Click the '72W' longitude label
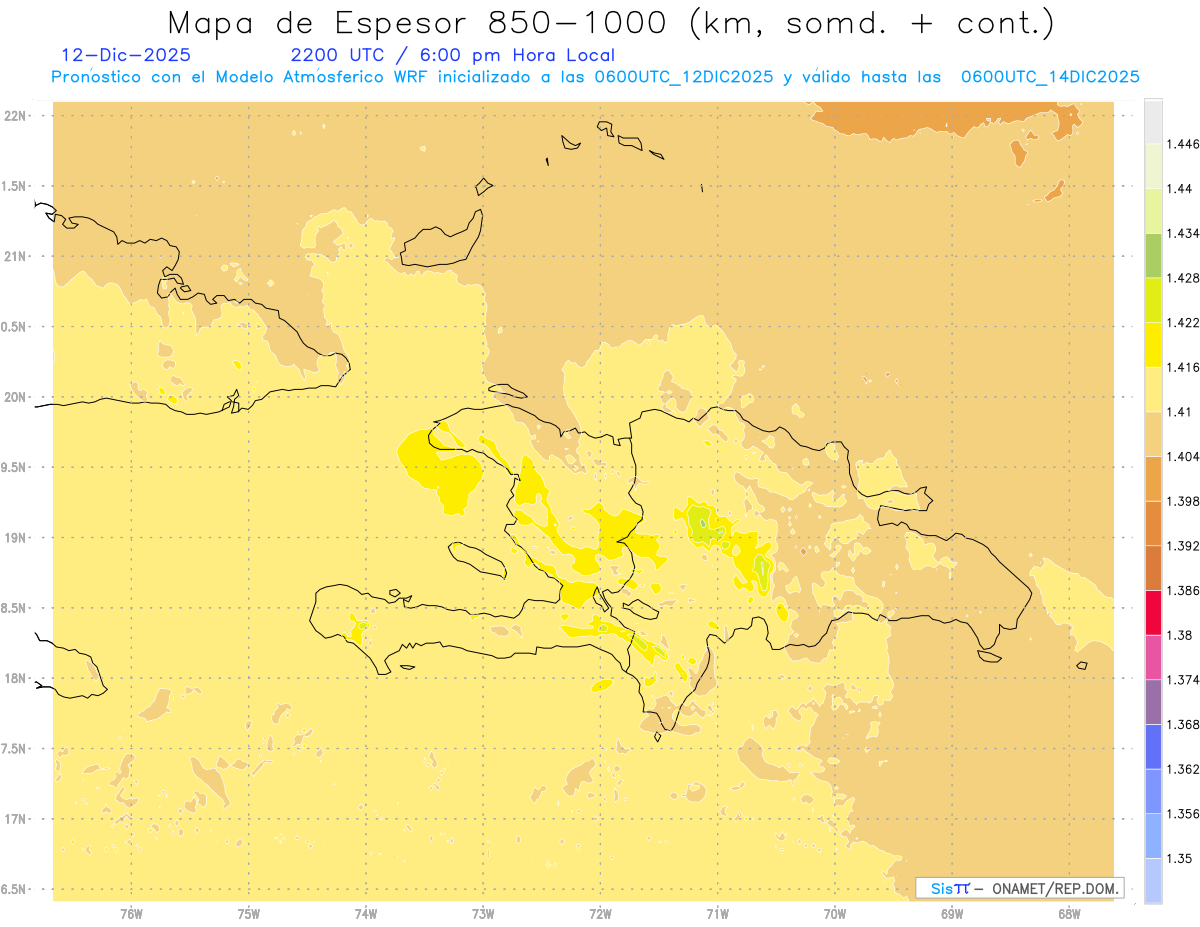 pyautogui.click(x=600, y=914)
